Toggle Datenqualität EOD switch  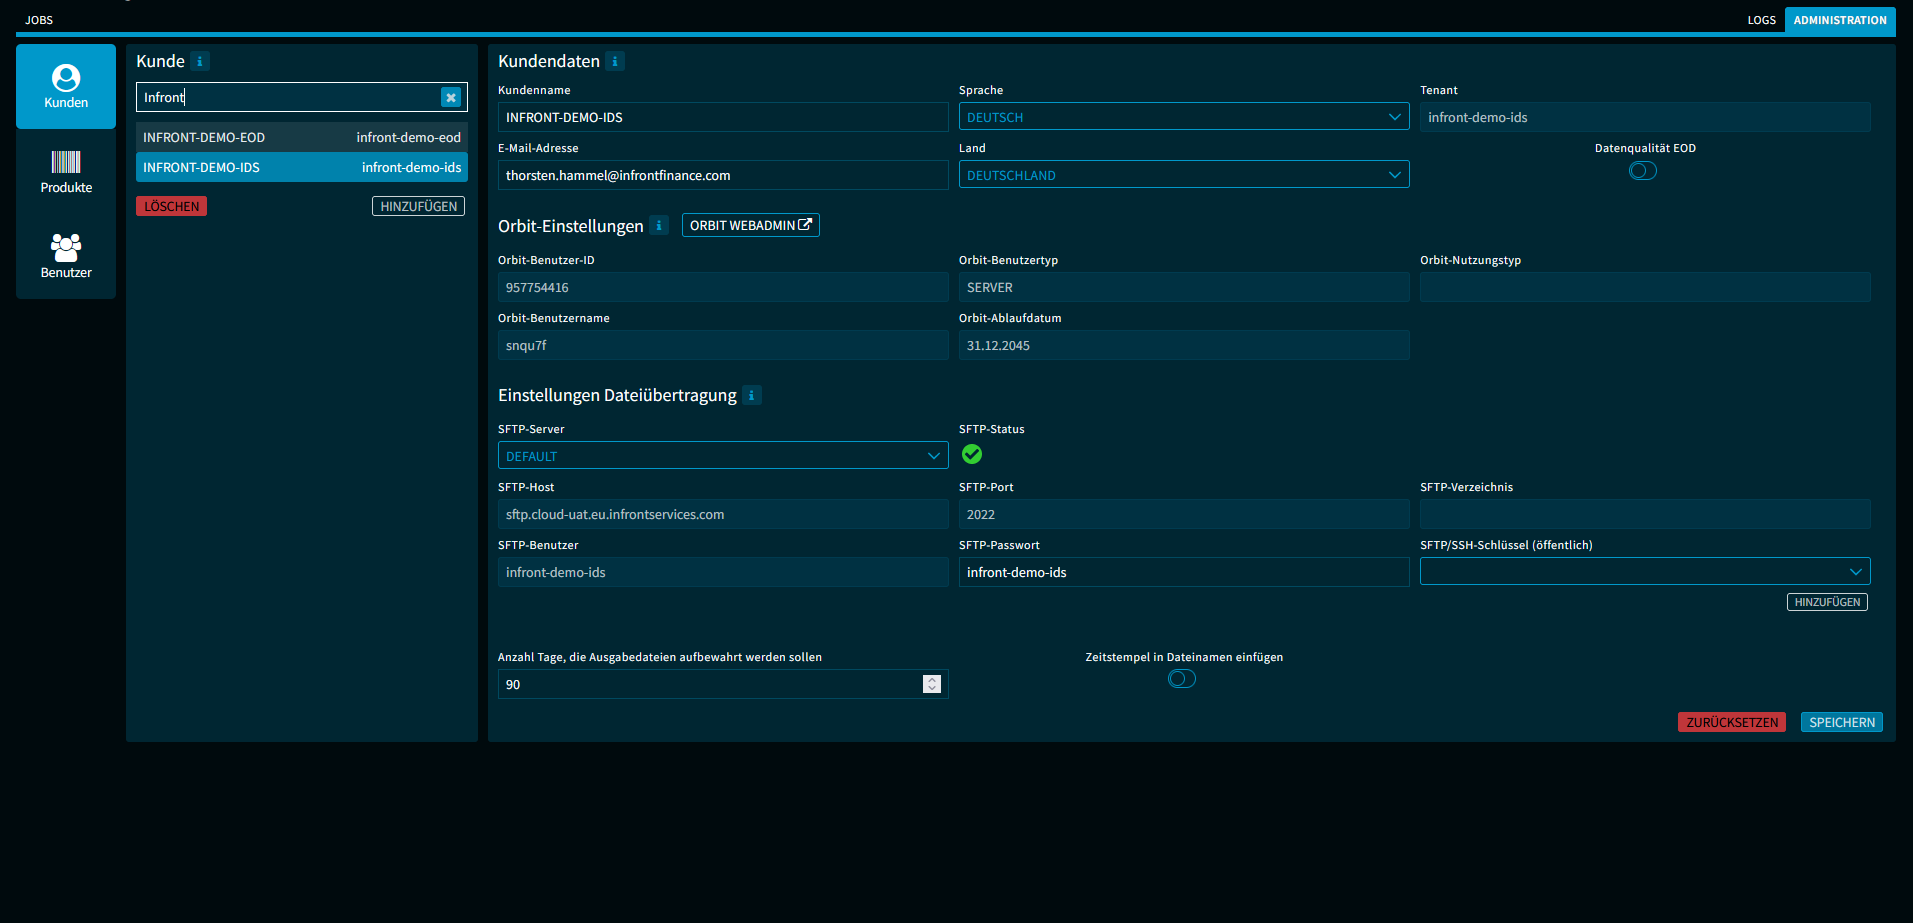click(x=1643, y=171)
